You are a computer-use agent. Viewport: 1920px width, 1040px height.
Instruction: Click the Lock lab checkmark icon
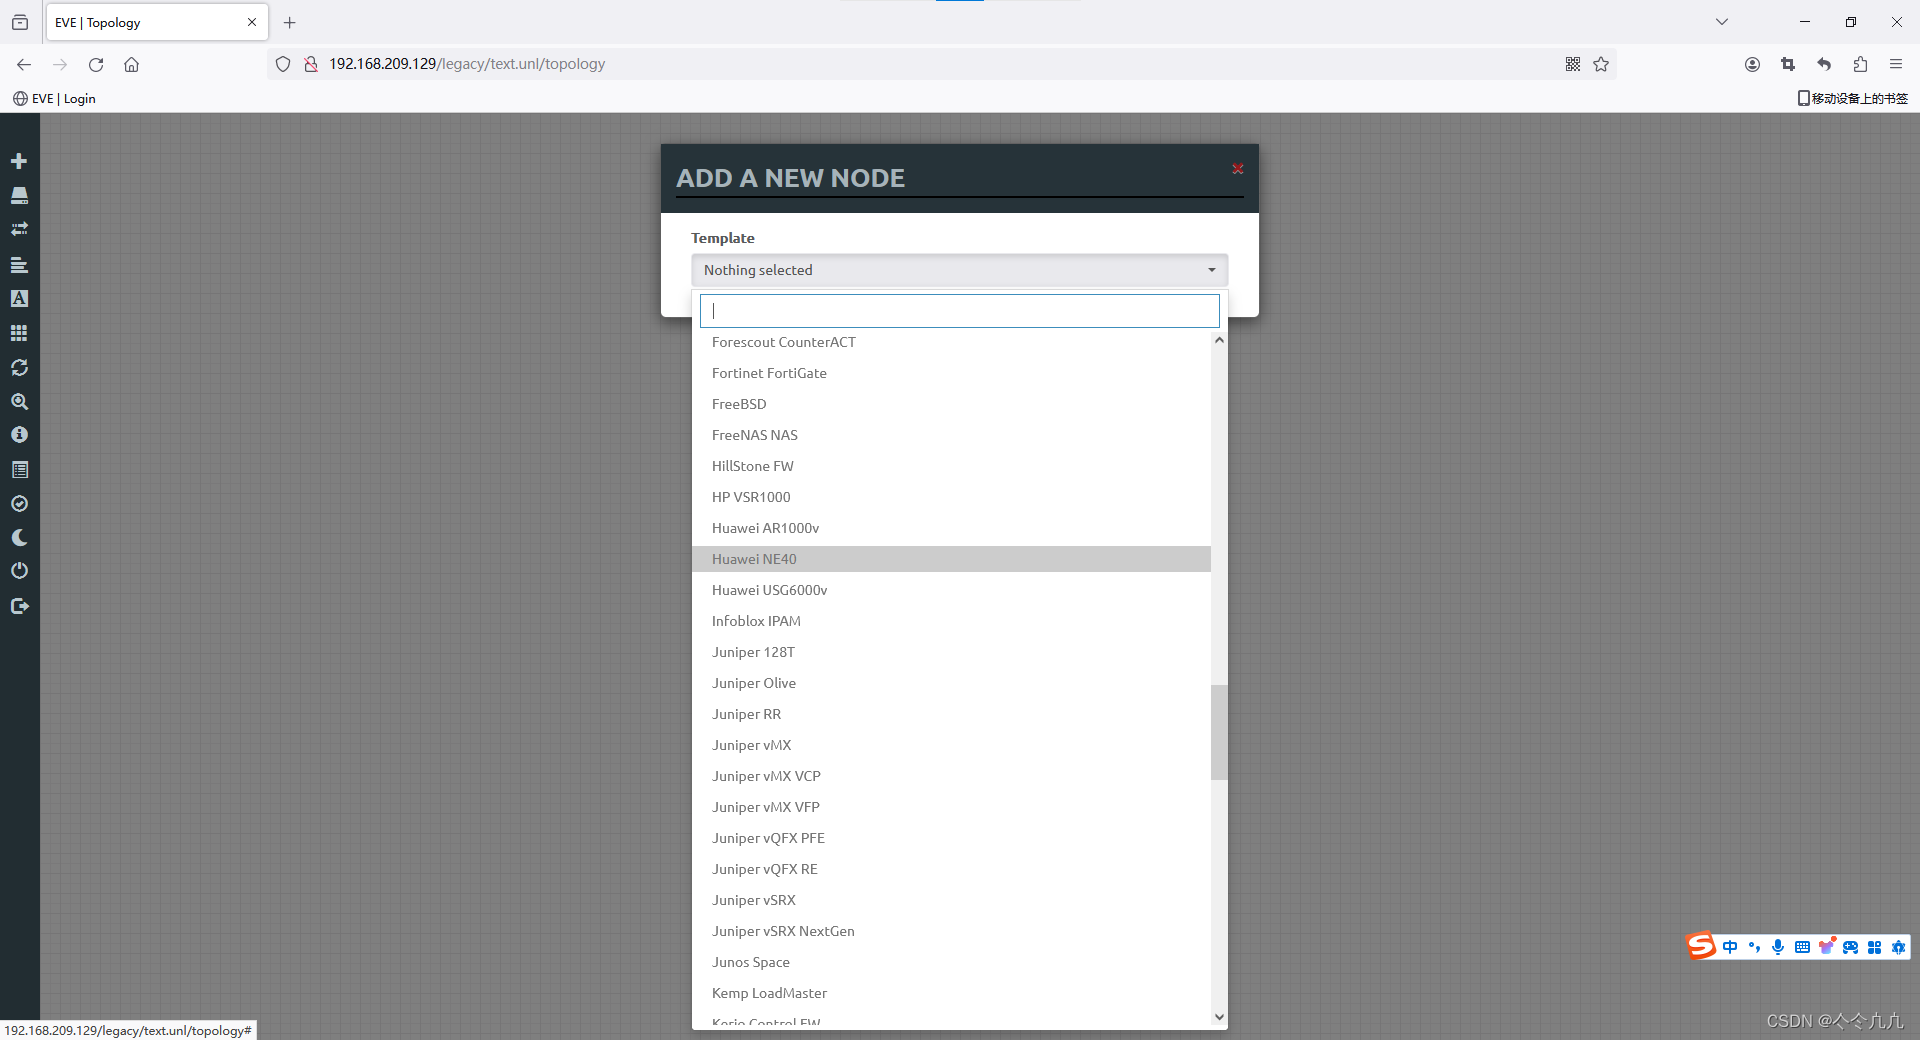[19, 503]
